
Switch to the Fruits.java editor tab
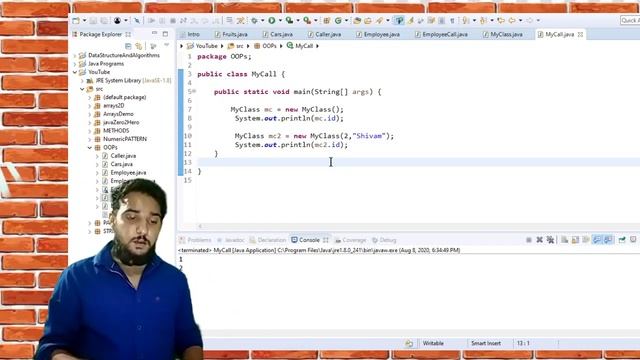coord(231,34)
